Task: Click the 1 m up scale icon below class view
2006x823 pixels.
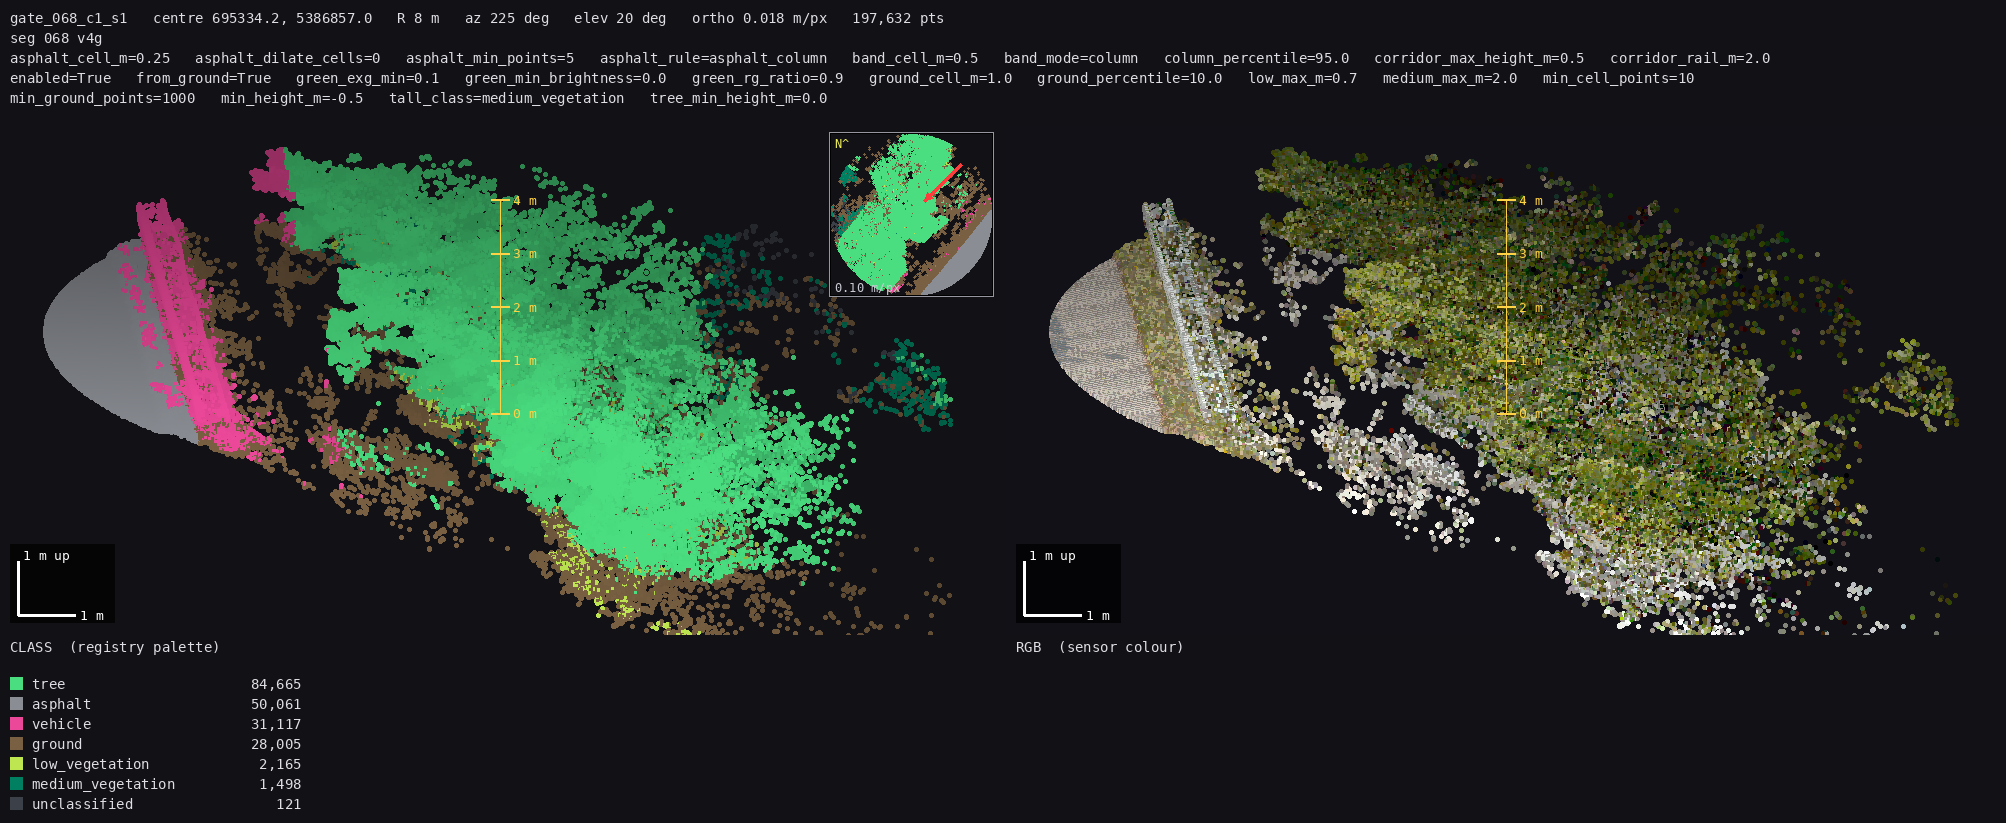Action: tap(62, 584)
